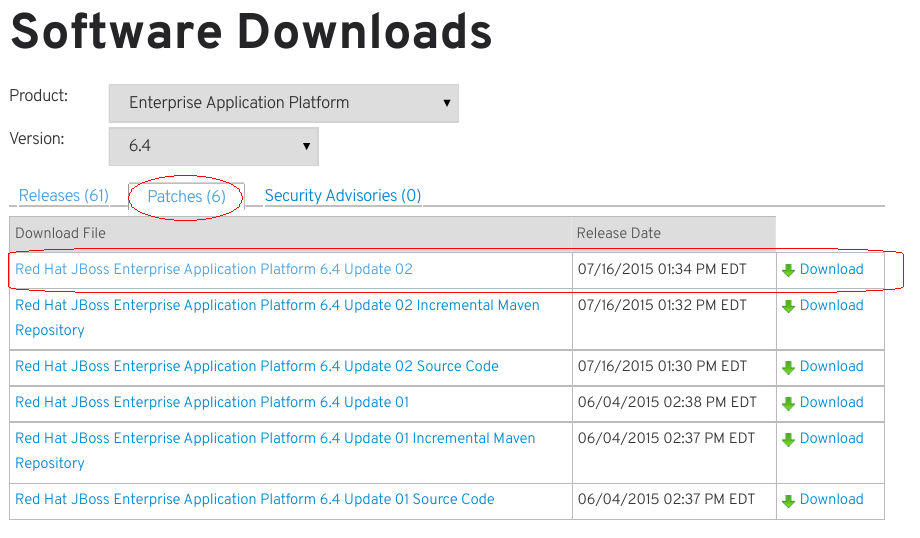Open 6.4 Update 02 Incremental Maven Repository link

[277, 317]
